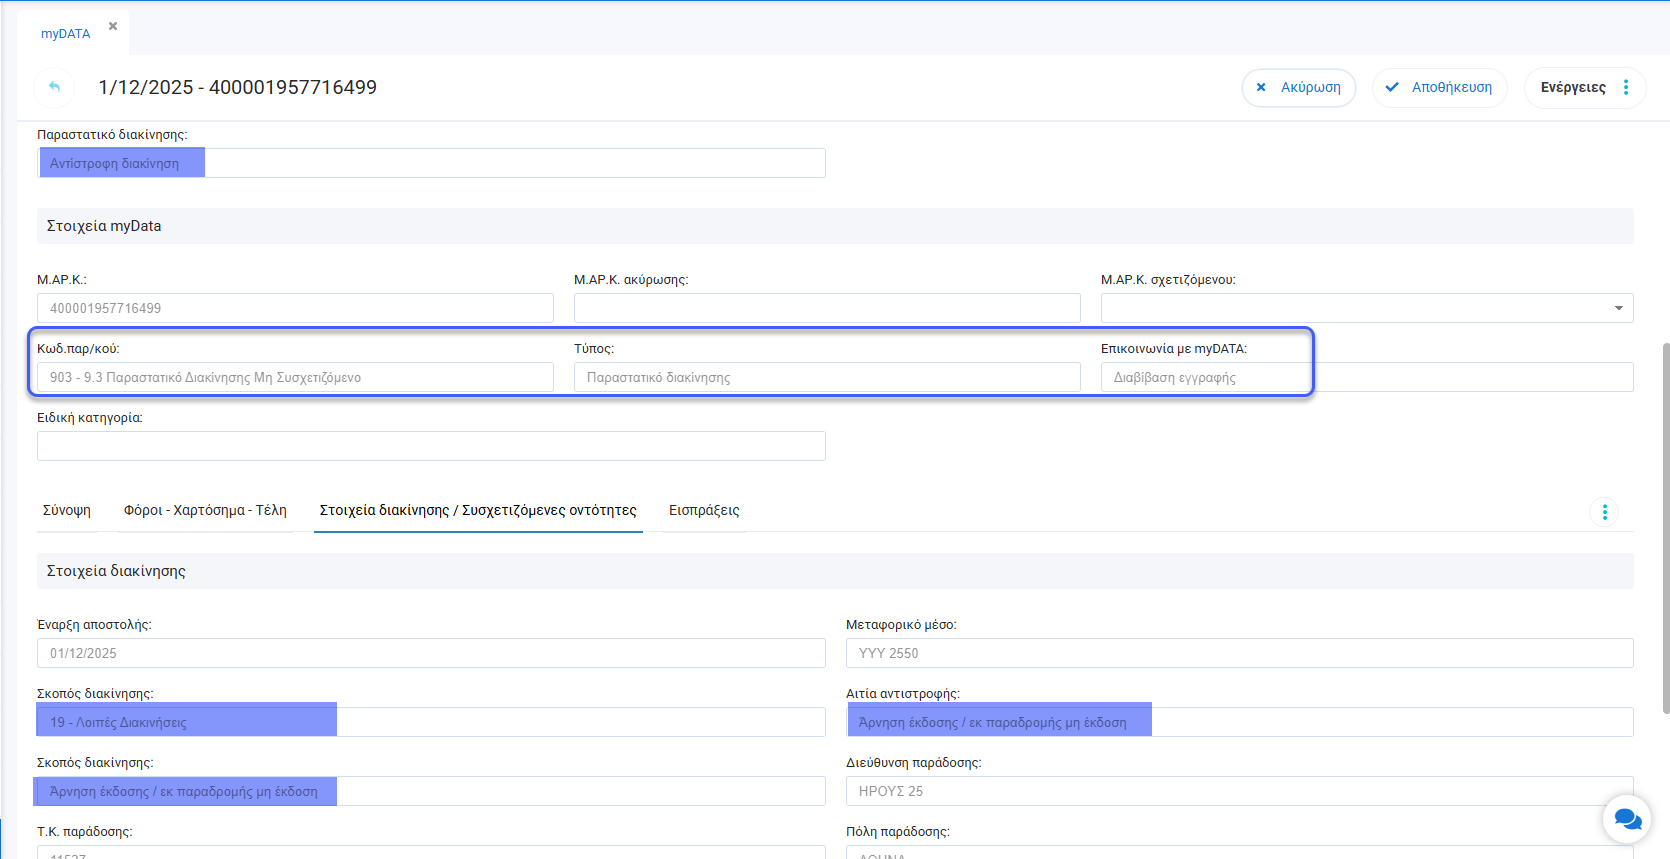Select the Εισπράξεις tab
The height and width of the screenshot is (859, 1670).
coord(704,510)
